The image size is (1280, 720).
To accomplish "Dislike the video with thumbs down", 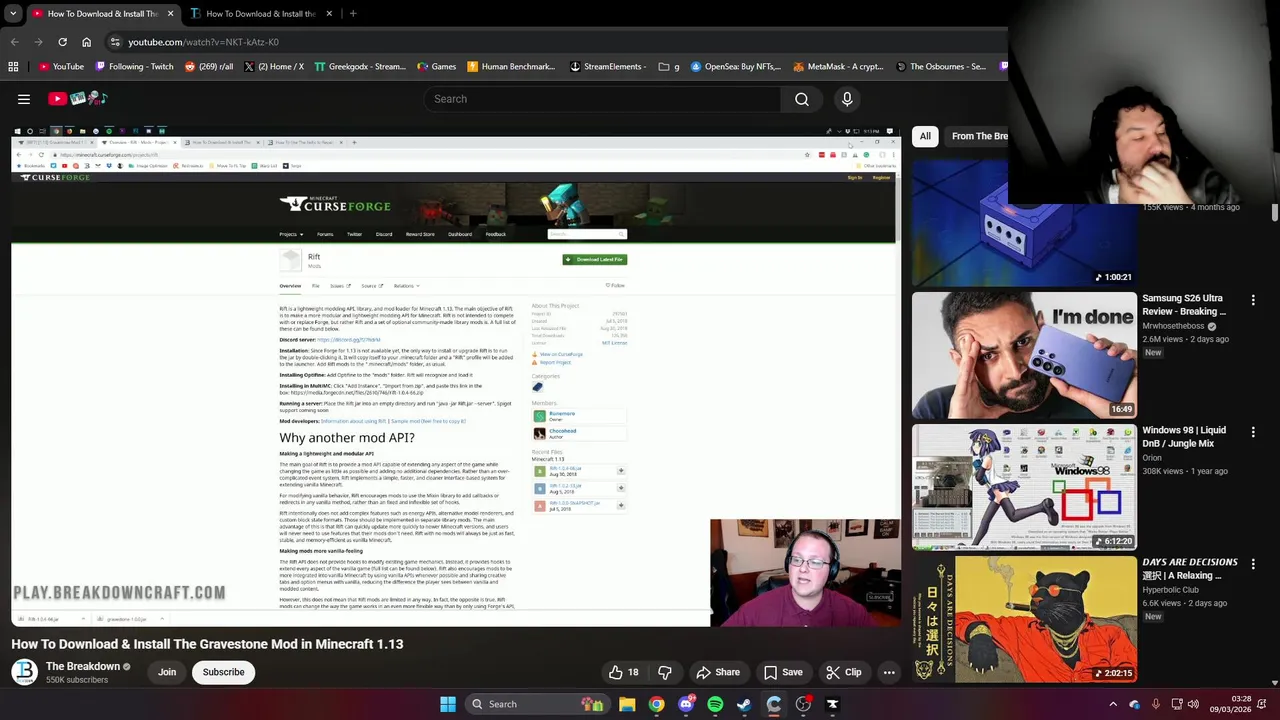I will (664, 672).
